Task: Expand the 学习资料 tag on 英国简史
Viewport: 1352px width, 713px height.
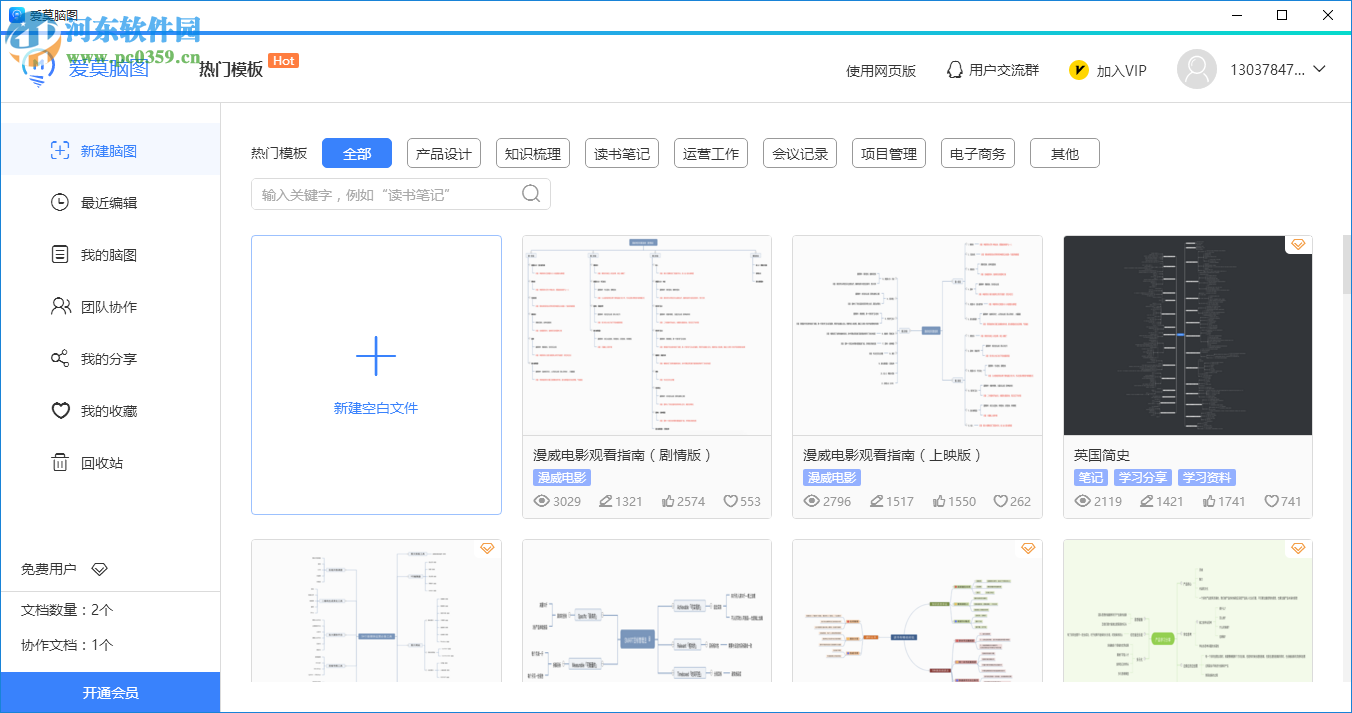Action: 1204,477
